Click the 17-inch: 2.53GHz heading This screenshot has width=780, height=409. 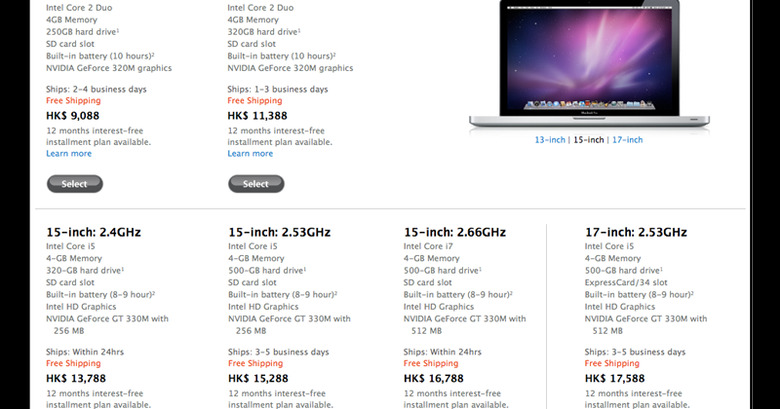click(x=636, y=232)
